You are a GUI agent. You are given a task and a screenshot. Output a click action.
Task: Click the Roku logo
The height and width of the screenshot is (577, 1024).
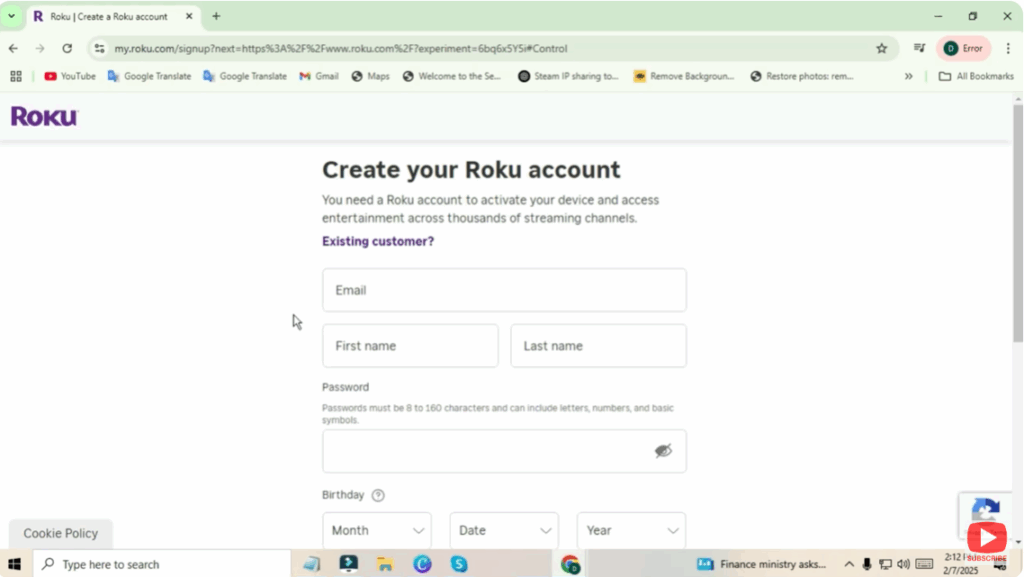42,116
